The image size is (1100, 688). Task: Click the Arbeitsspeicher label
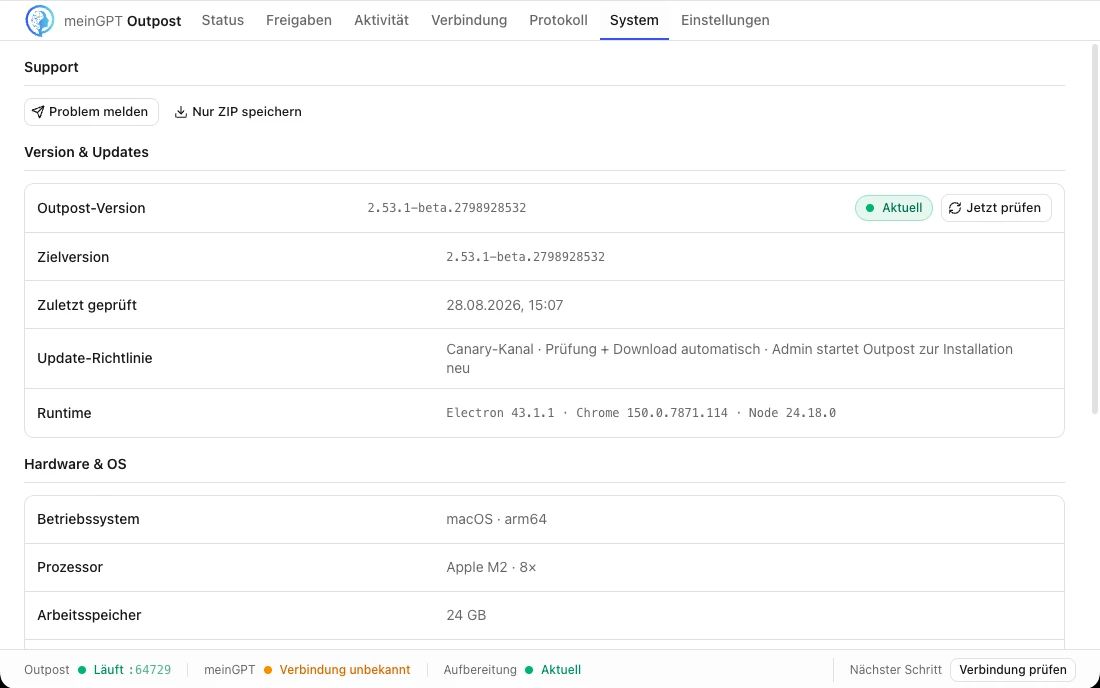point(89,615)
